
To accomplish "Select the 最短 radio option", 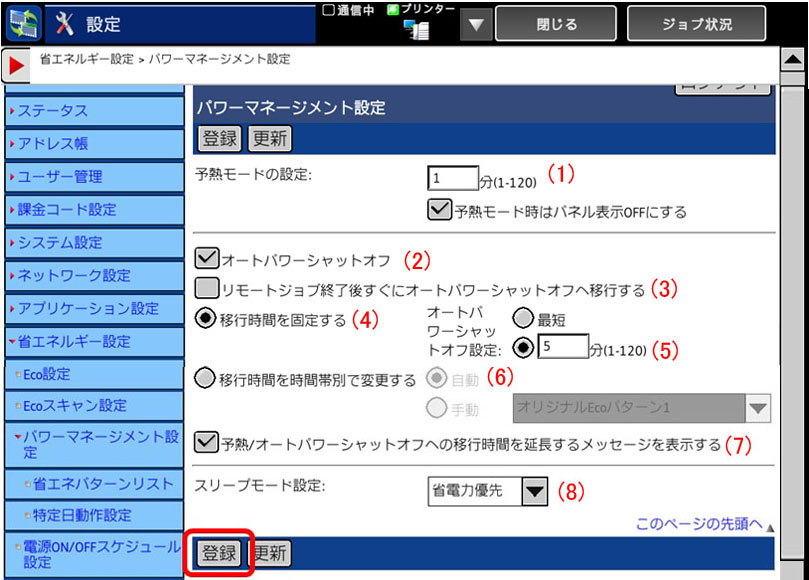I will [x=524, y=318].
